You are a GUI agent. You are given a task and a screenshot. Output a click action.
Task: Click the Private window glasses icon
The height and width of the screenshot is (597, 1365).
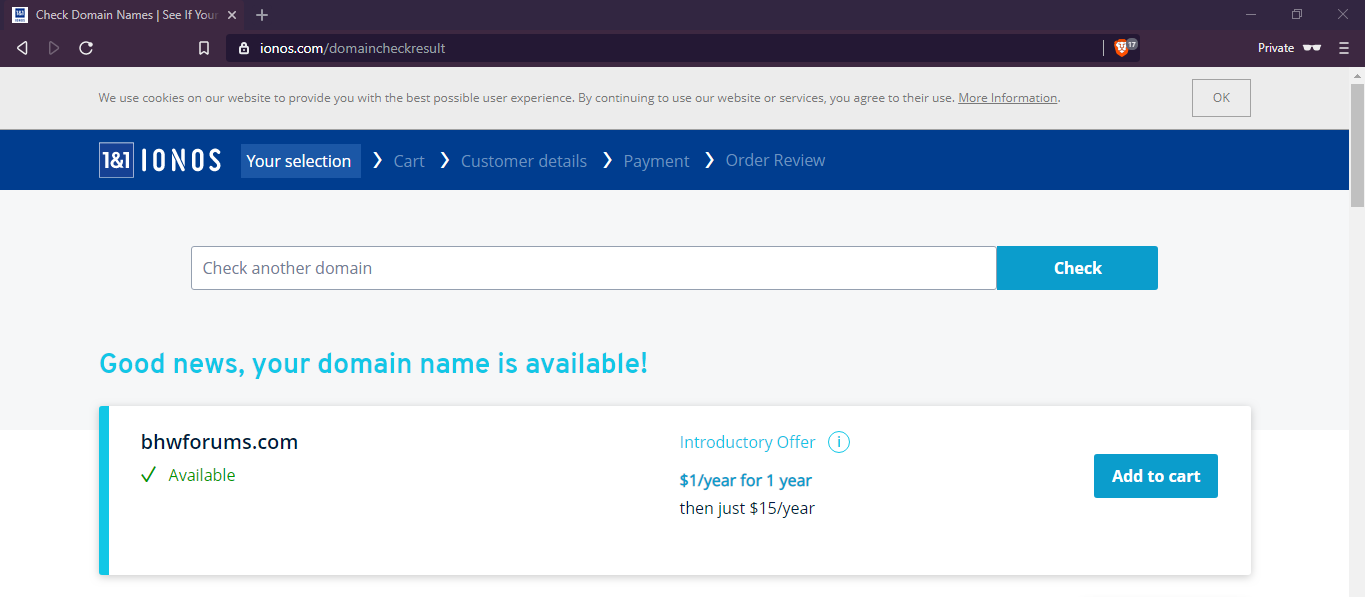point(1312,48)
